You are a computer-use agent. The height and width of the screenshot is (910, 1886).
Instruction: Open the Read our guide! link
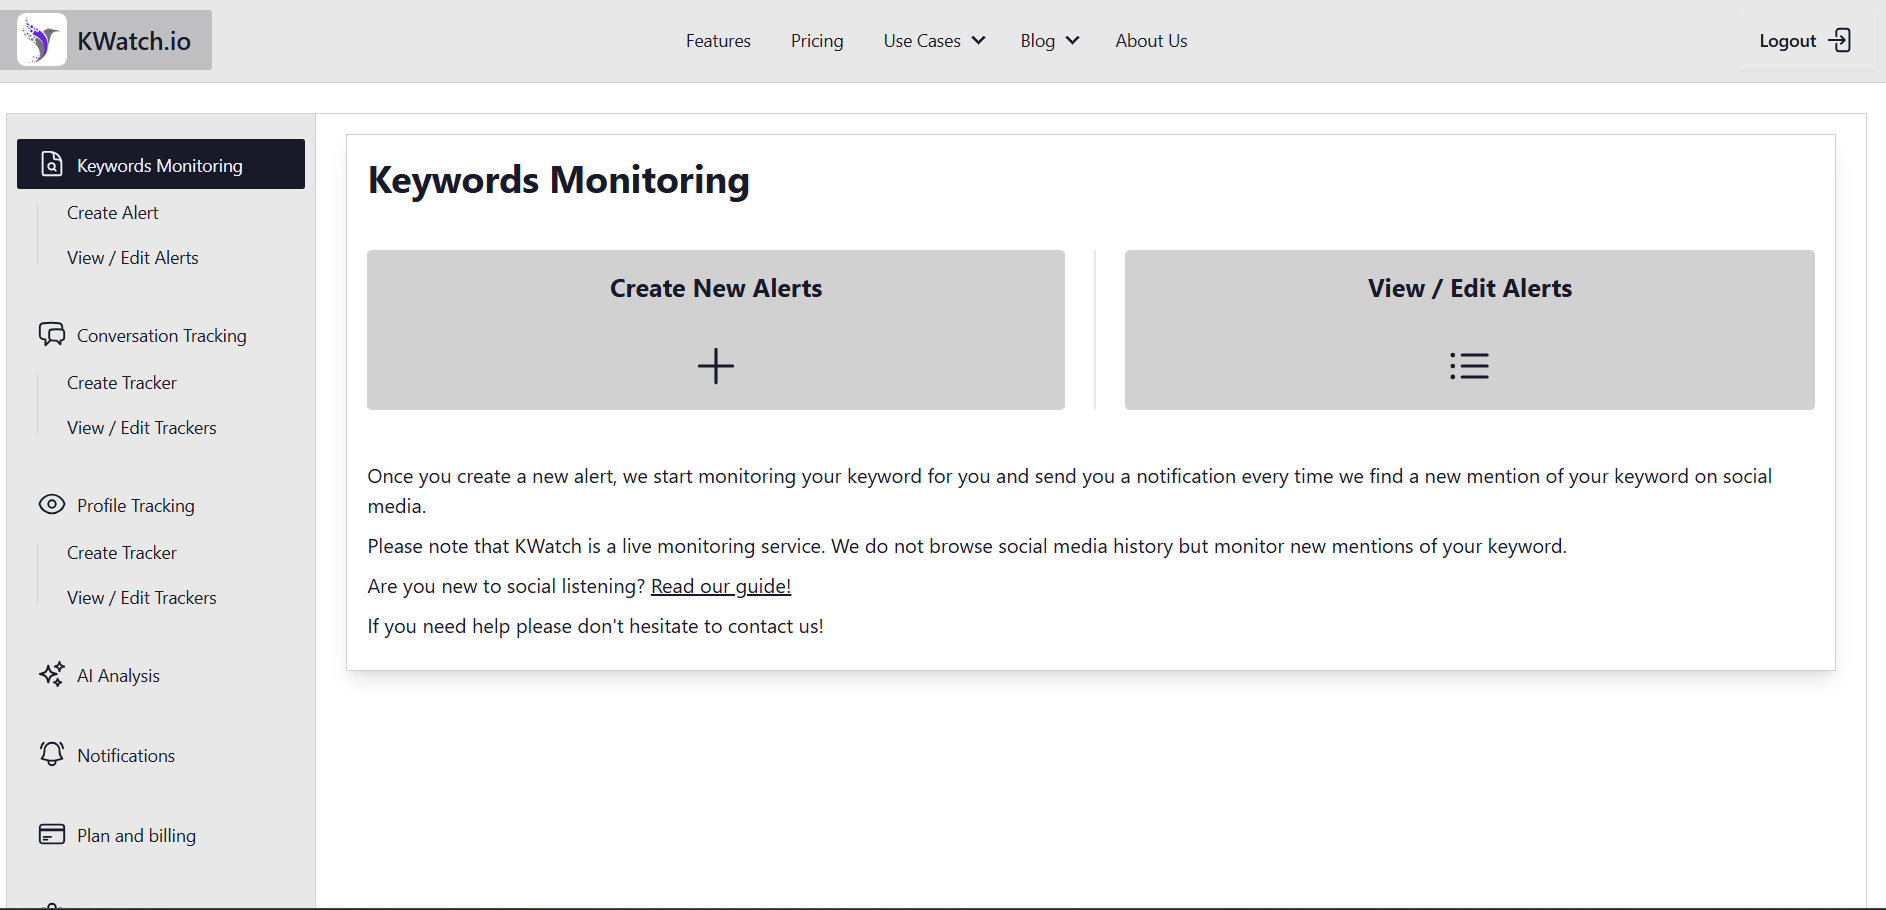(x=721, y=586)
